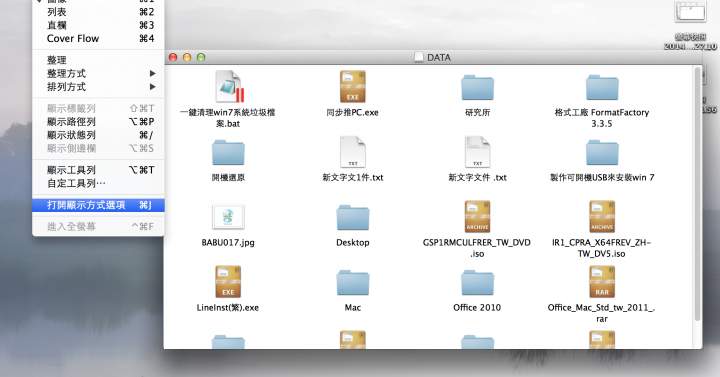Open the Mac folder icon

[x=353, y=283]
